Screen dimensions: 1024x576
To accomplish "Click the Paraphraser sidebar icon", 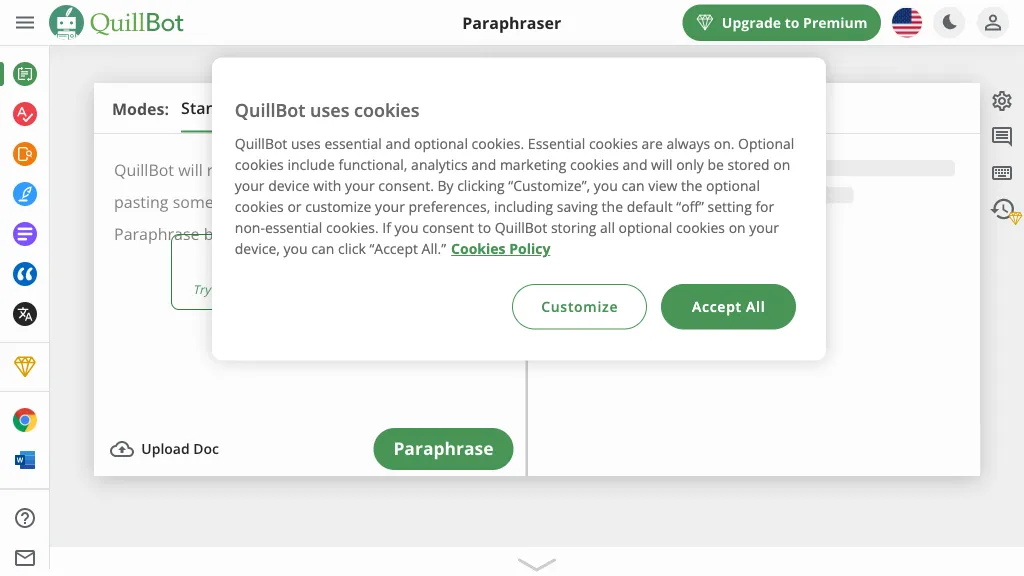I will [x=25, y=73].
